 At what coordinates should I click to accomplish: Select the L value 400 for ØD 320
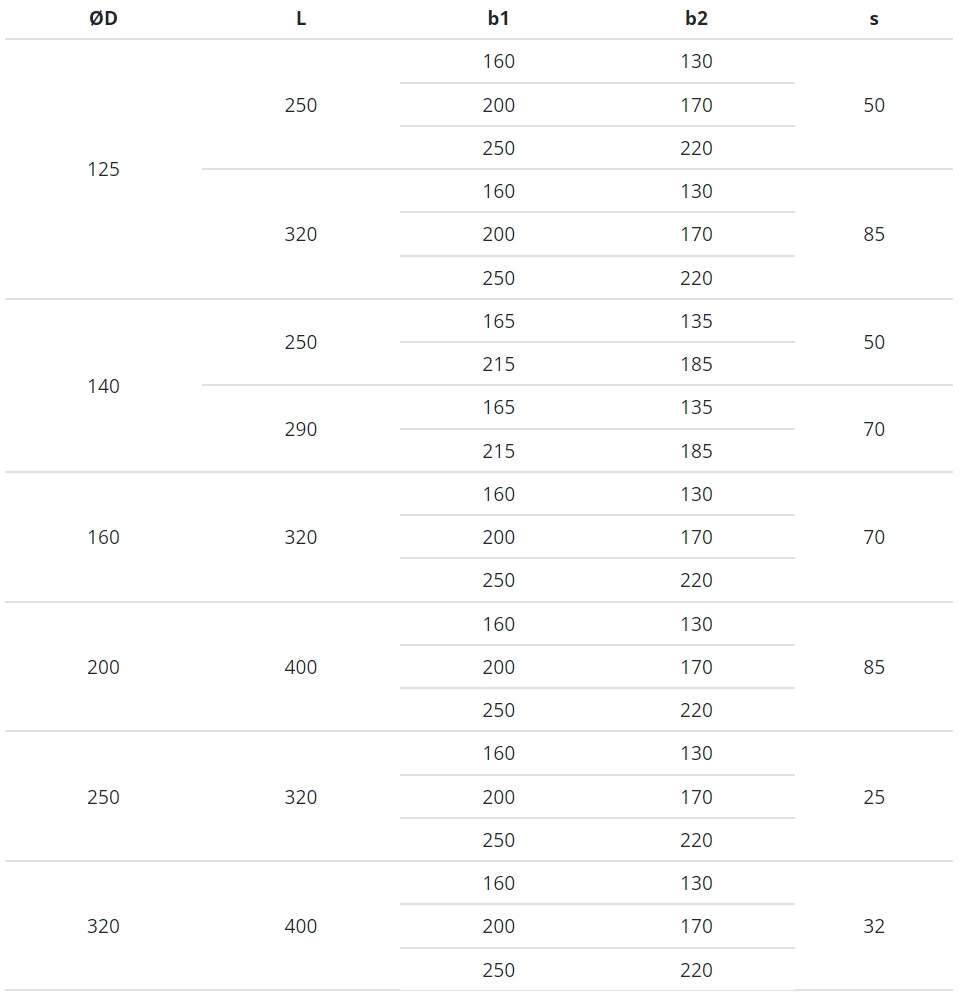[301, 926]
